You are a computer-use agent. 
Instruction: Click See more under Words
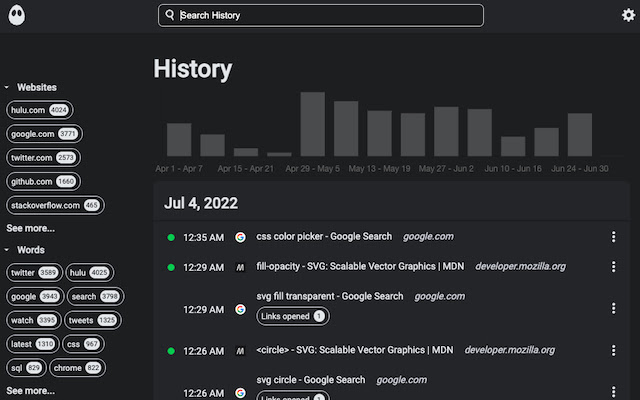pos(31,391)
